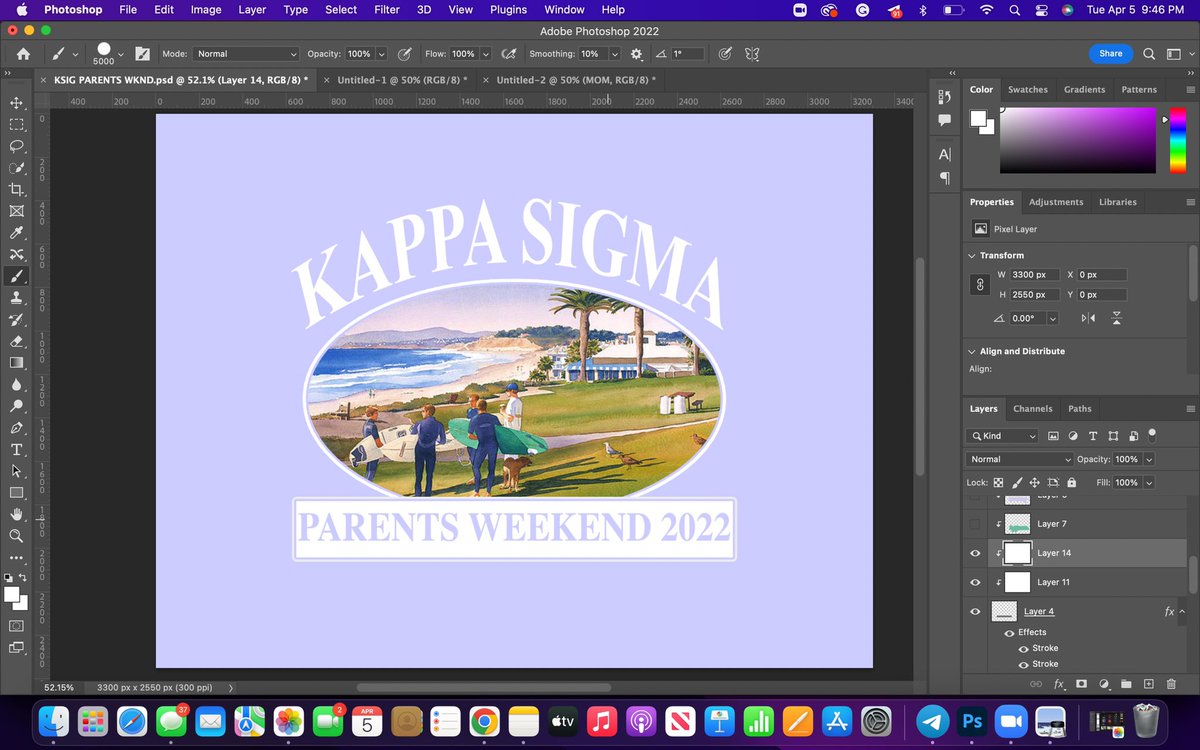Open the Filter menu

coord(386,10)
